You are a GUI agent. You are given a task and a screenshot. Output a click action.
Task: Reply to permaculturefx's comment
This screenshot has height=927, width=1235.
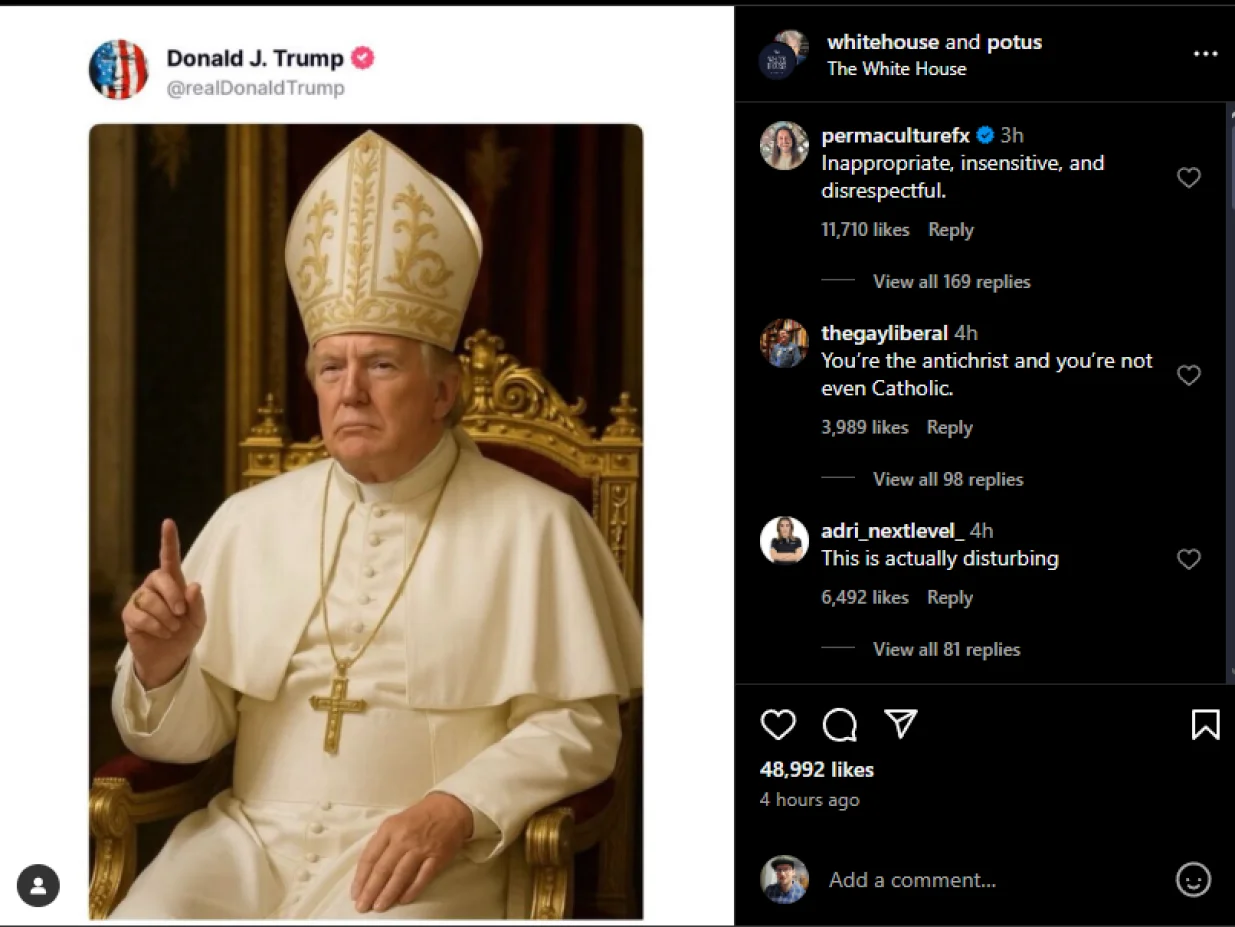[950, 229]
